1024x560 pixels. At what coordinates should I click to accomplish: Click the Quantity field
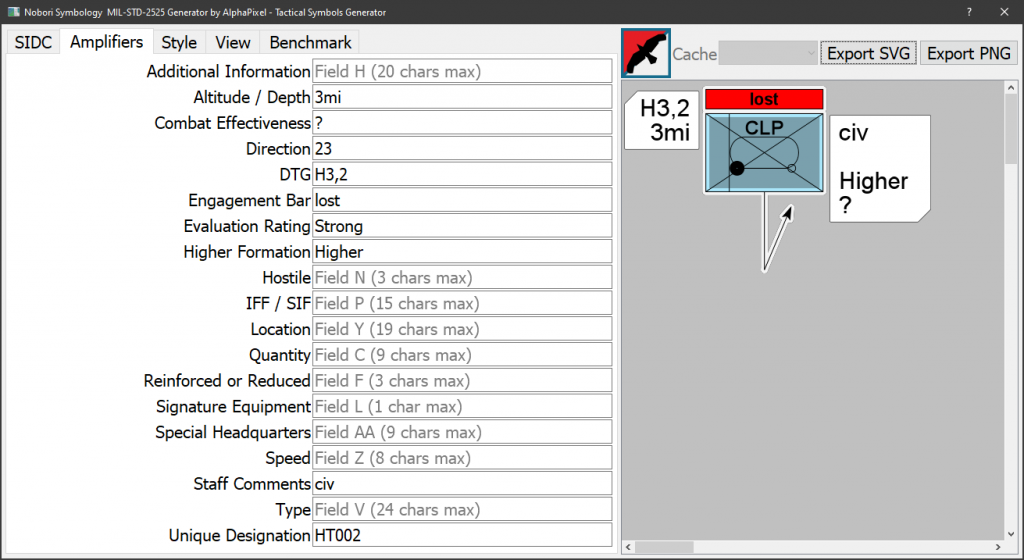click(x=462, y=355)
